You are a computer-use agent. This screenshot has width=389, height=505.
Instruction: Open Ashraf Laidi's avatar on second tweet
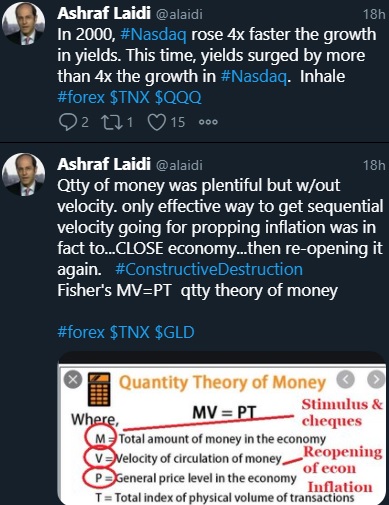pos(23,174)
